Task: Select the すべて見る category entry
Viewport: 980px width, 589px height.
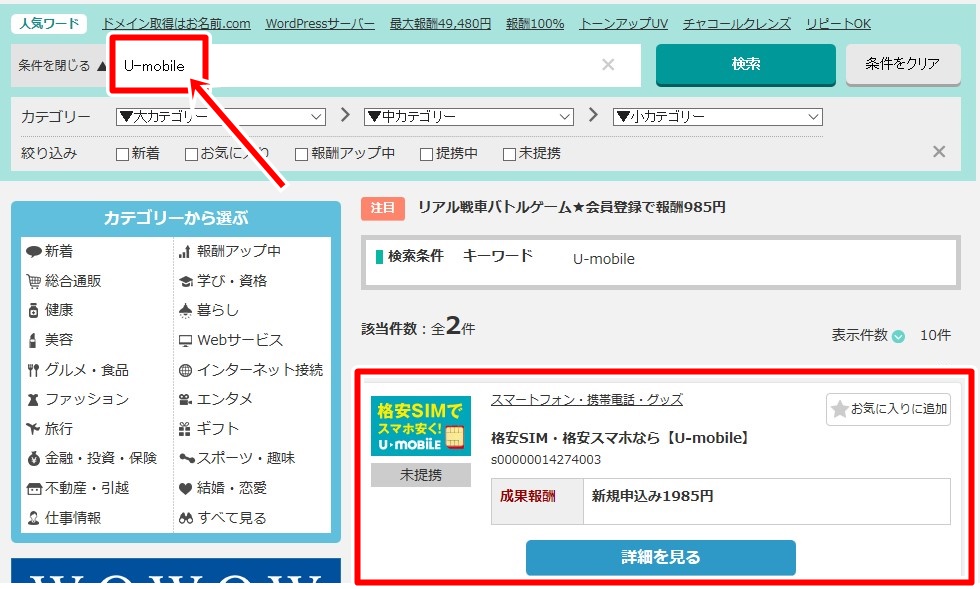Action: coord(232,518)
